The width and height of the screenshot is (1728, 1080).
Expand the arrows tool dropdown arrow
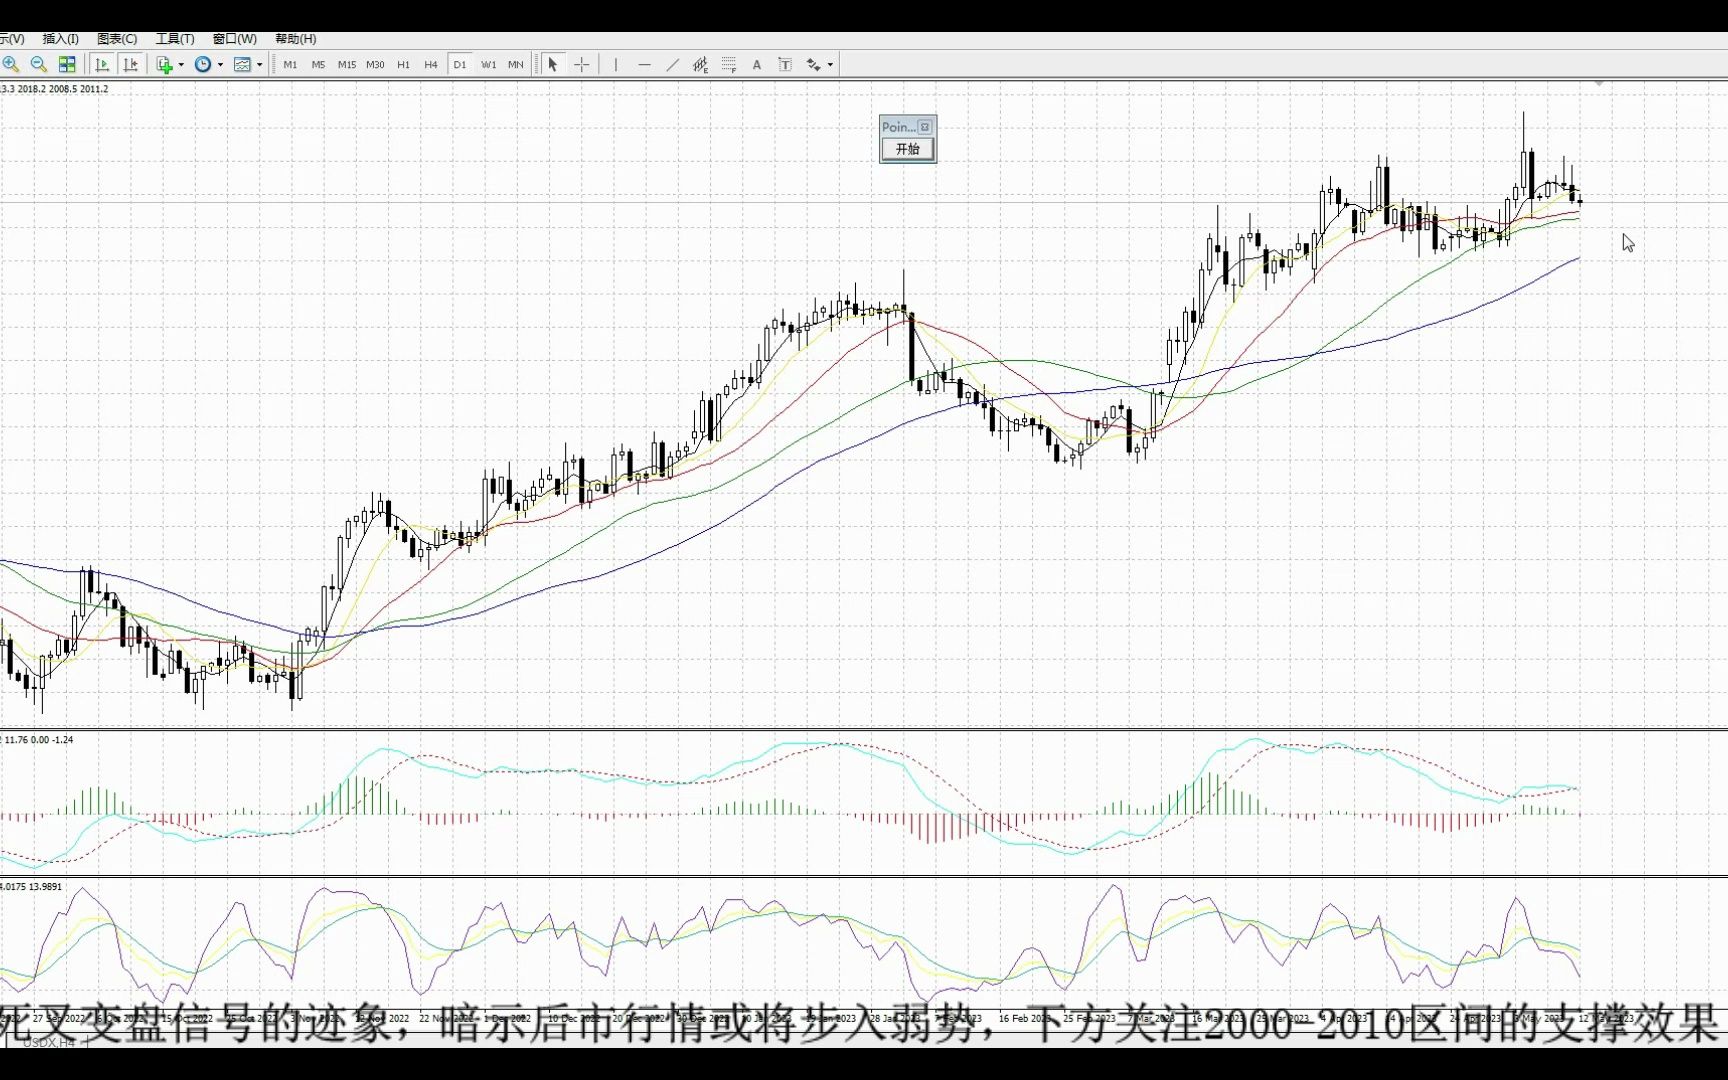[x=830, y=65]
